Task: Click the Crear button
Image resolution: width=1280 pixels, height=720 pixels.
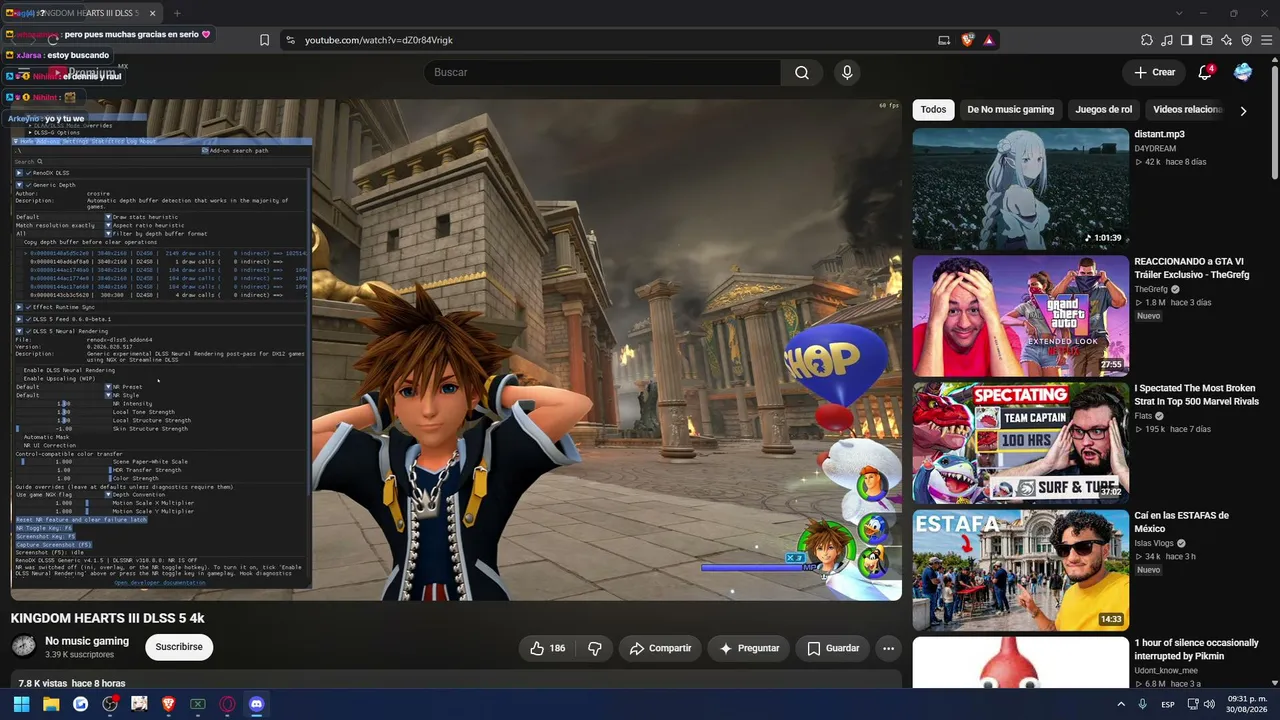Action: 1154,72
